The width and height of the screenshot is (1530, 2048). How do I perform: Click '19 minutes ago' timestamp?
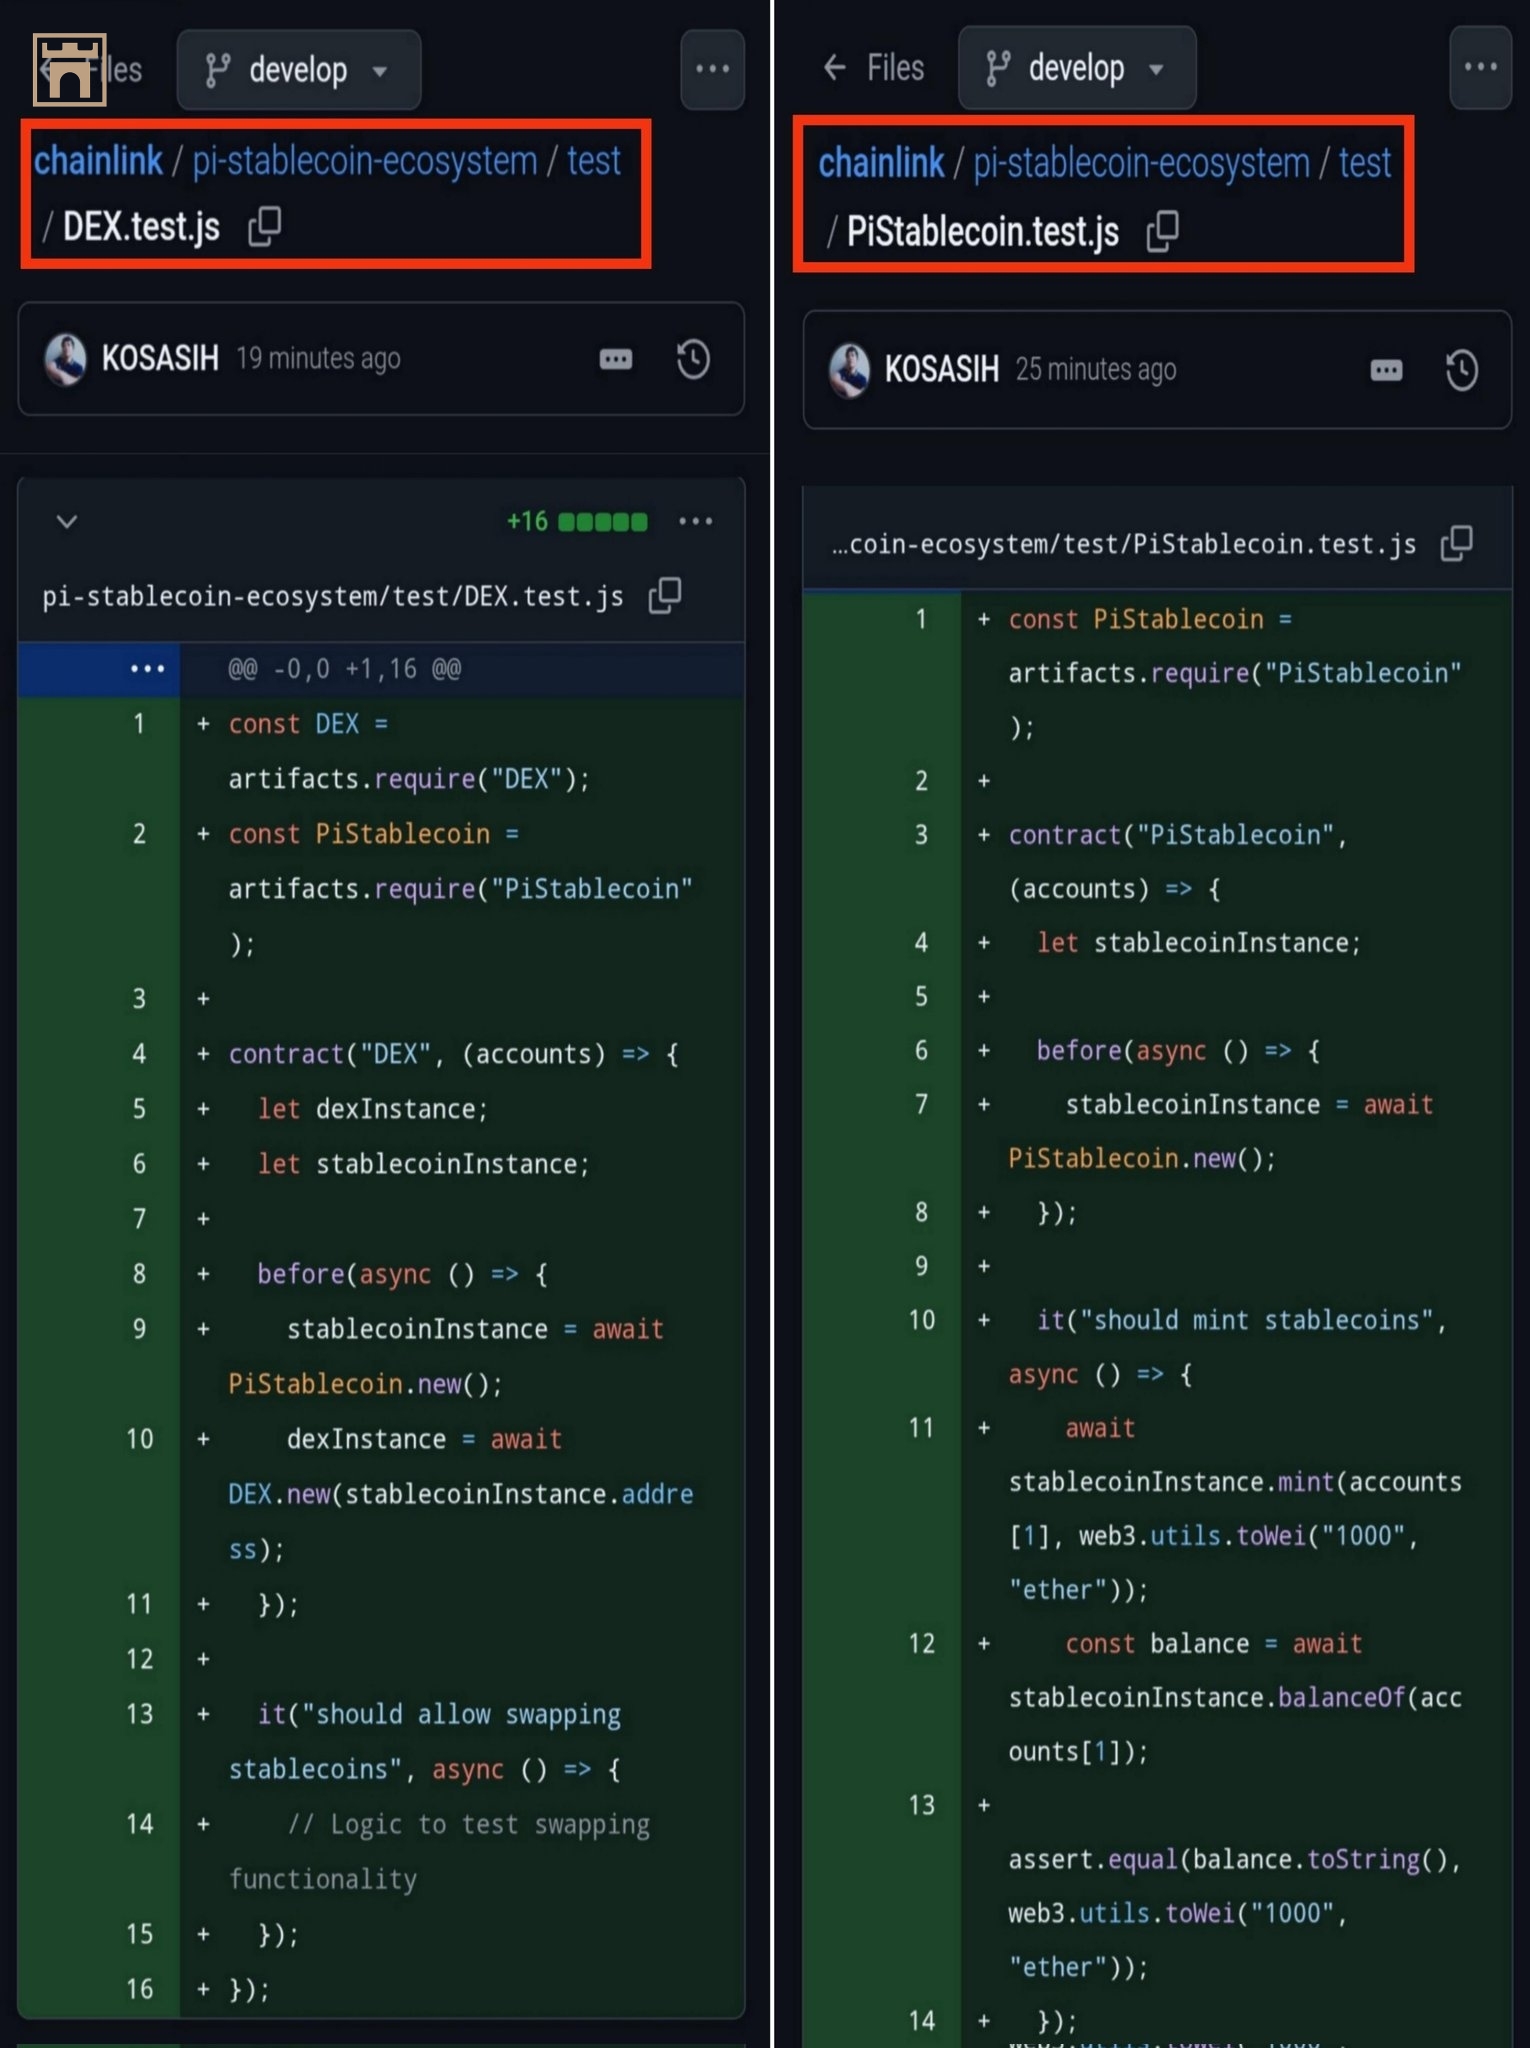(x=318, y=358)
